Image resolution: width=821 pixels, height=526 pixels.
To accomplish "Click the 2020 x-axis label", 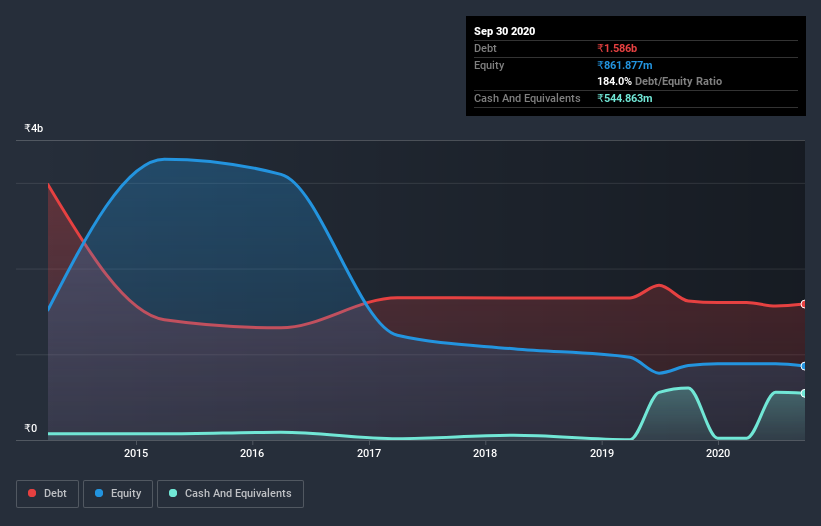I will click(718, 453).
